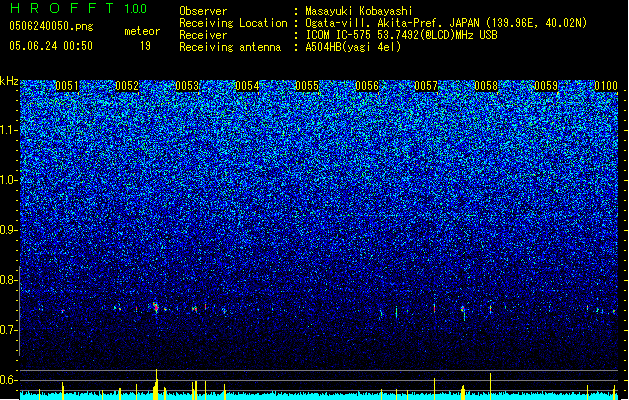Click the 0.7 kHz axis label
The width and height of the screenshot is (629, 400).
click(x=9, y=330)
